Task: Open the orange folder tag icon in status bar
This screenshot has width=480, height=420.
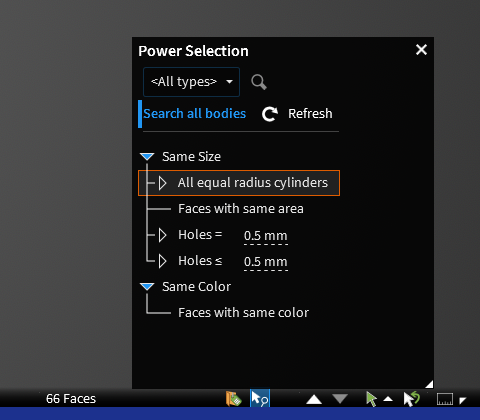Action: [x=234, y=398]
